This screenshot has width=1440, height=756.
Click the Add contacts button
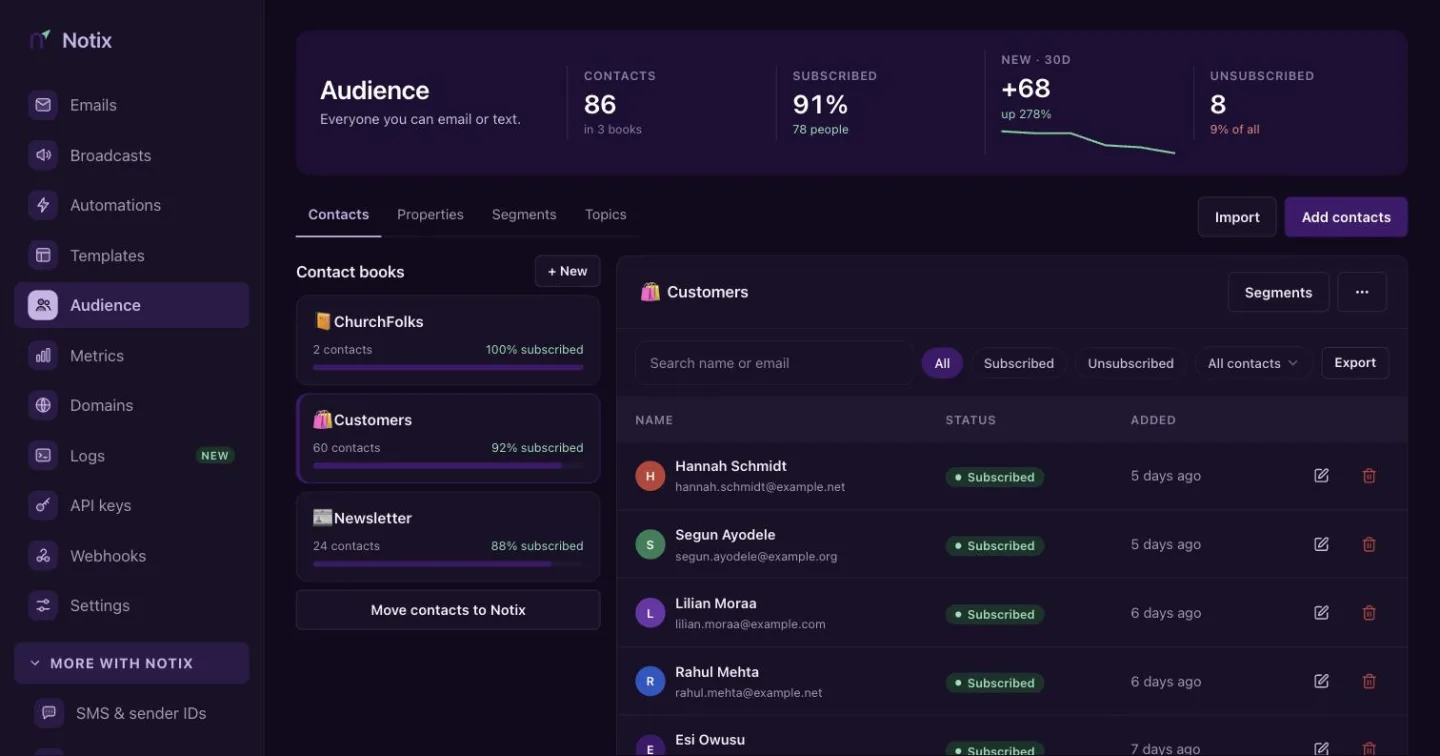(x=1346, y=217)
